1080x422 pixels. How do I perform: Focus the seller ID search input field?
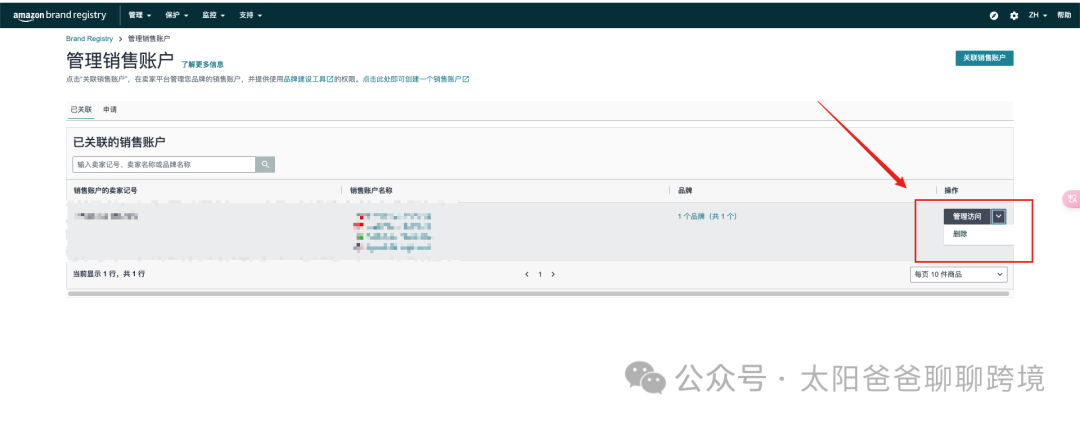164,165
